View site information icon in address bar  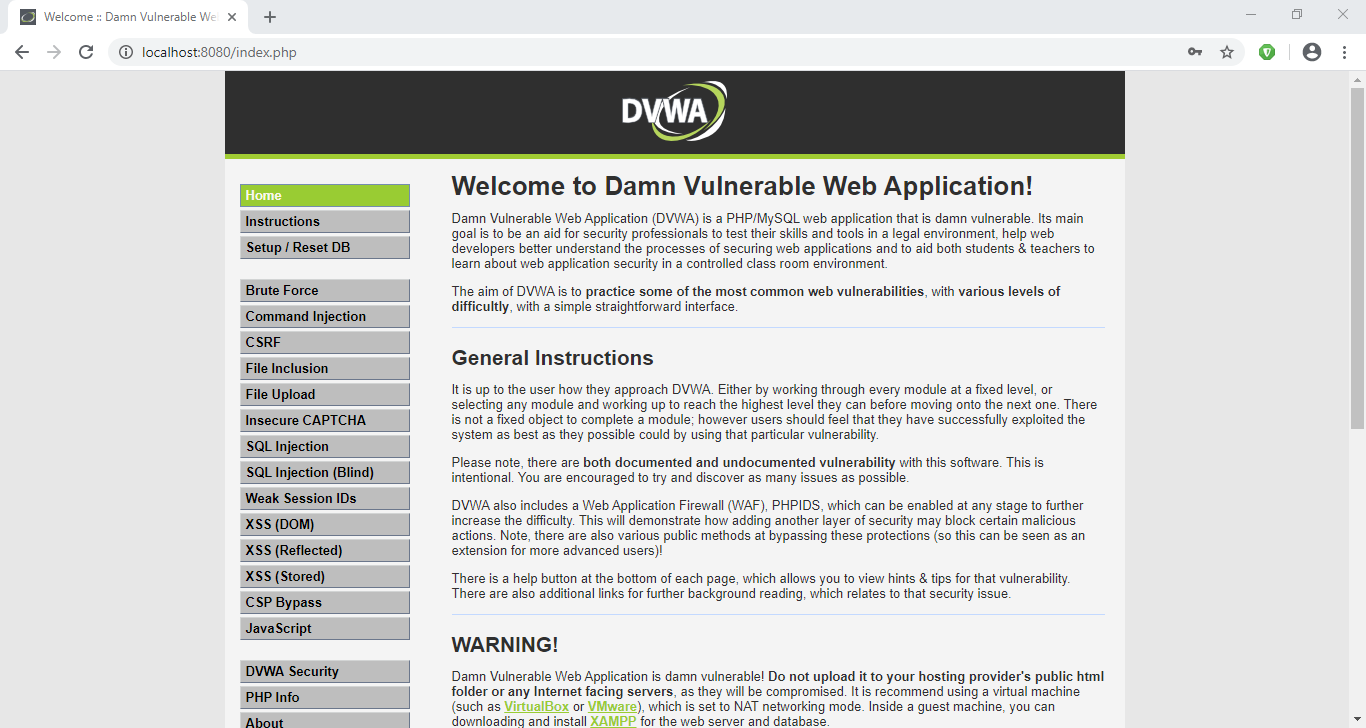tap(126, 52)
